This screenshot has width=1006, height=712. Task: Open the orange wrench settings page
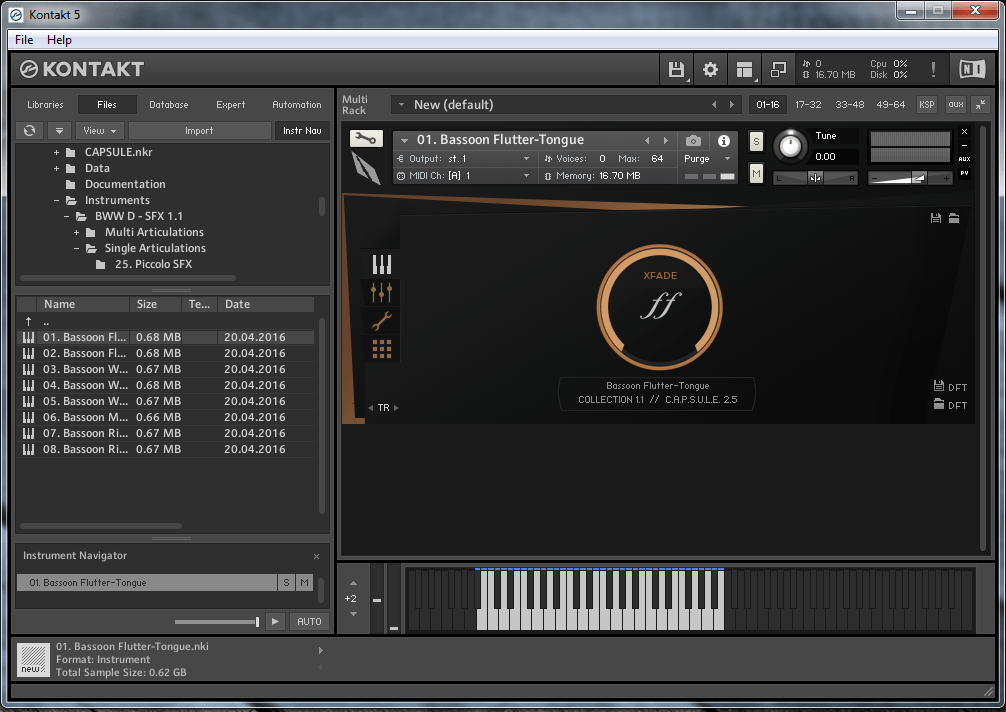(382, 321)
